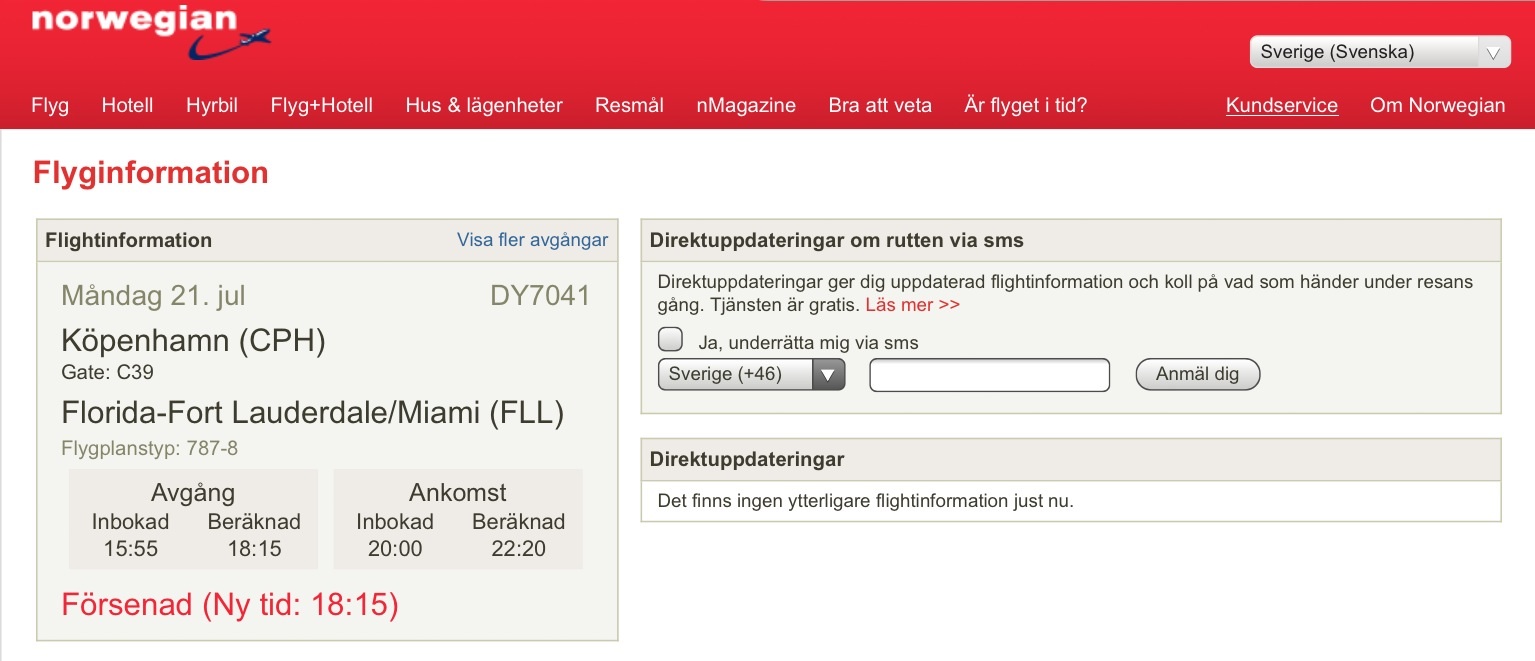
Task: Open Hus & lägenheter menu item
Action: click(x=484, y=105)
